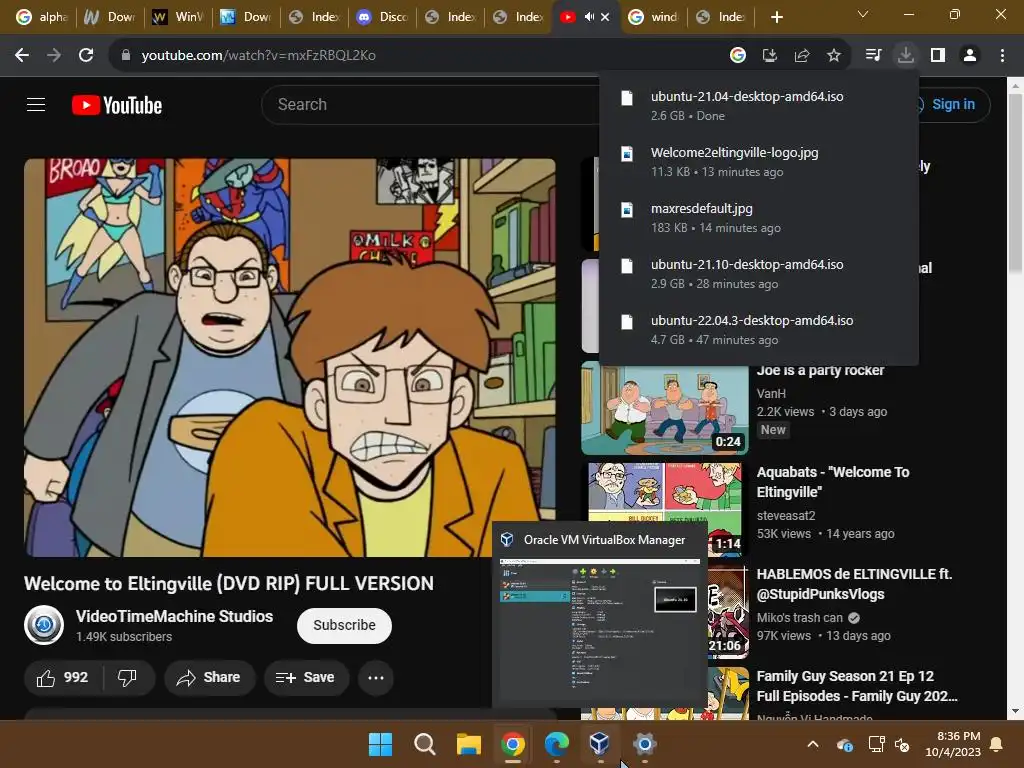Open the Chrome profile icon
Viewport: 1024px width, 768px height.
point(970,56)
